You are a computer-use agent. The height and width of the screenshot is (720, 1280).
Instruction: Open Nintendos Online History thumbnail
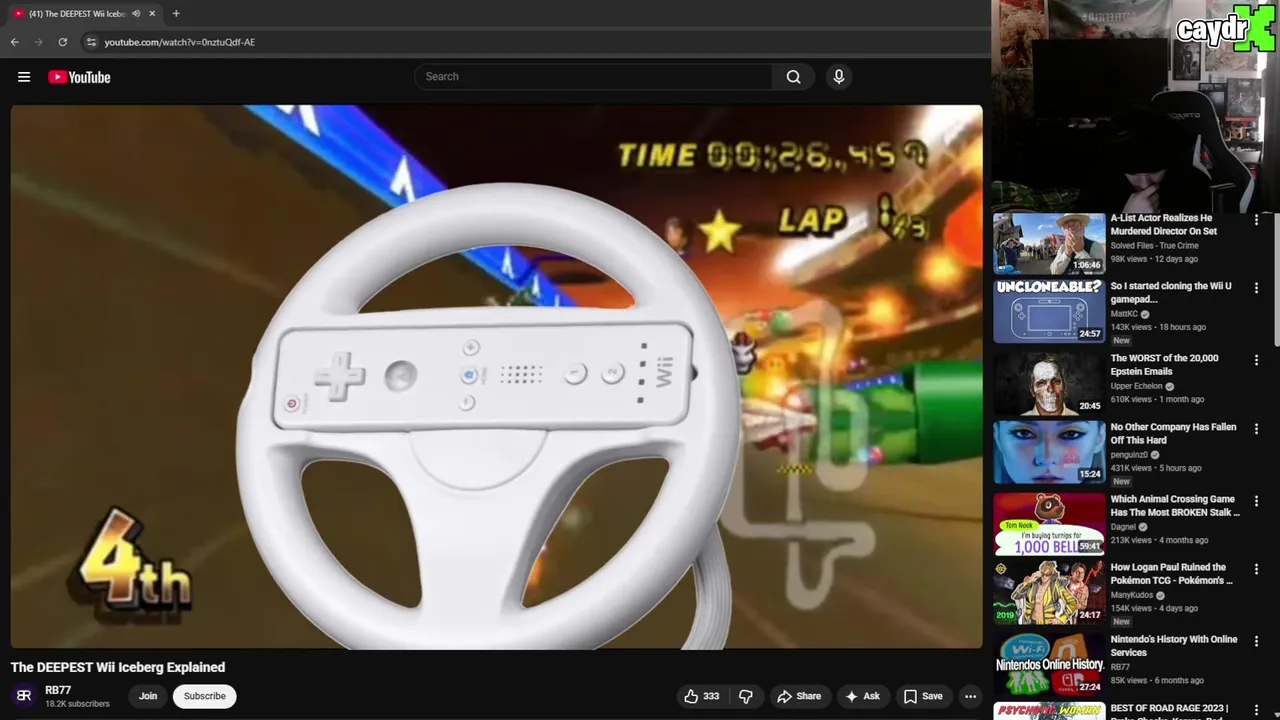click(1049, 664)
